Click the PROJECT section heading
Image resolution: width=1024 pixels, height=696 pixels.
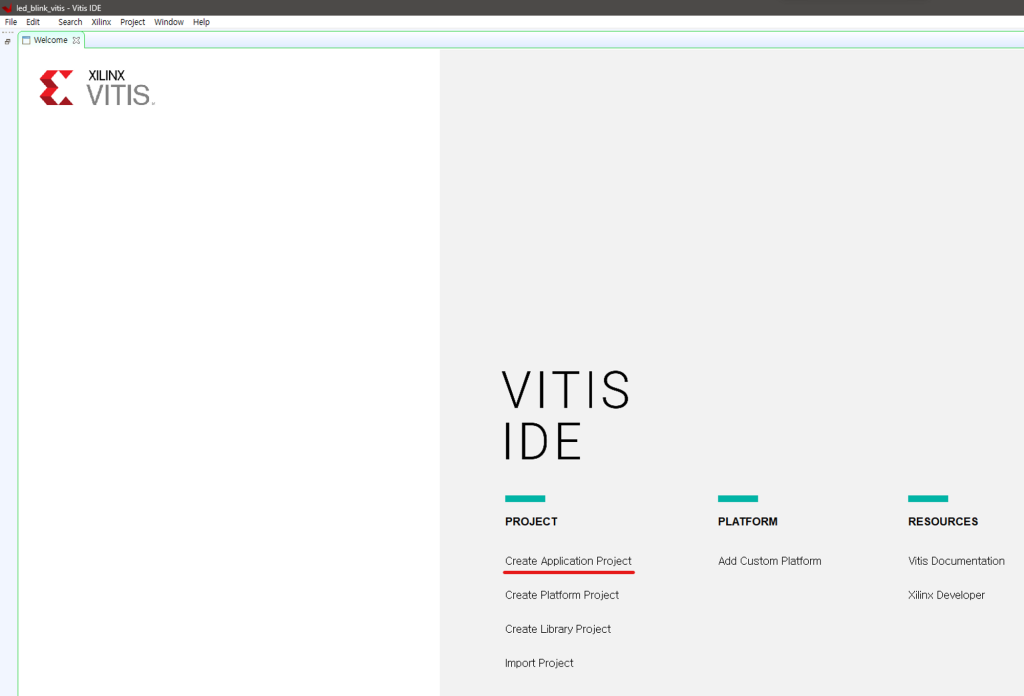pos(531,522)
